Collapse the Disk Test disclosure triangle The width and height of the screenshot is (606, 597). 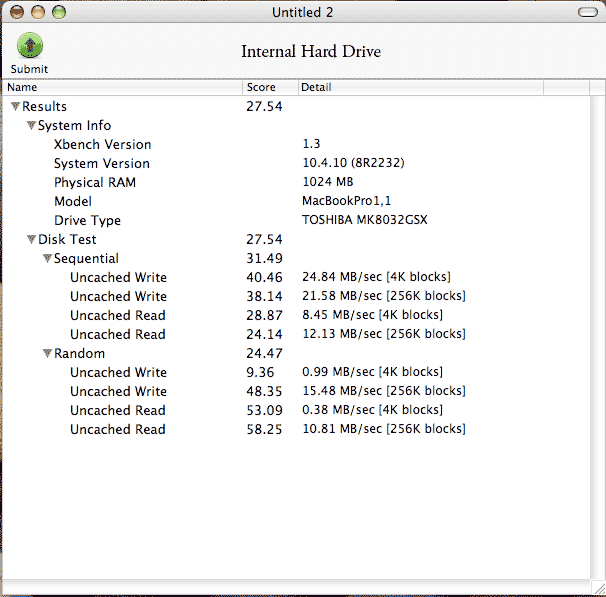coord(31,239)
